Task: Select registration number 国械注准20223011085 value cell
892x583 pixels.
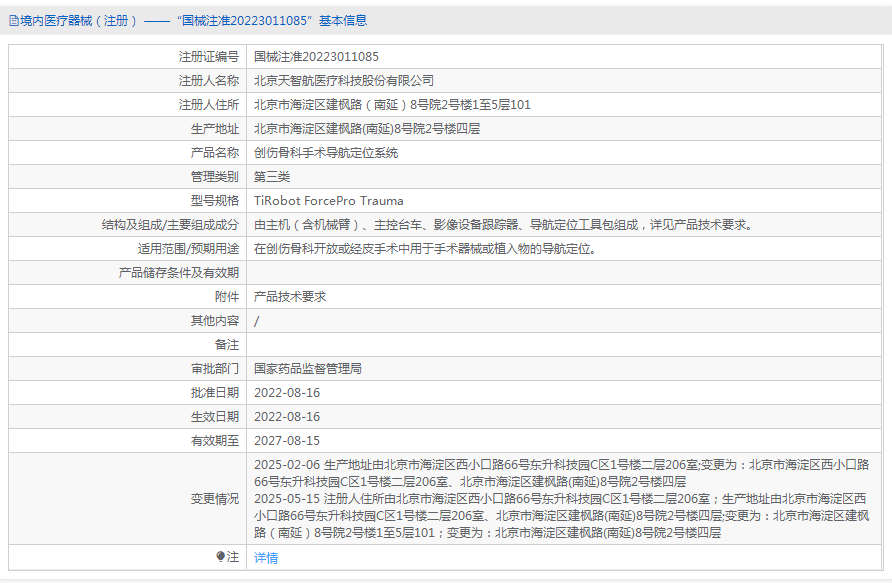Action: [316, 57]
